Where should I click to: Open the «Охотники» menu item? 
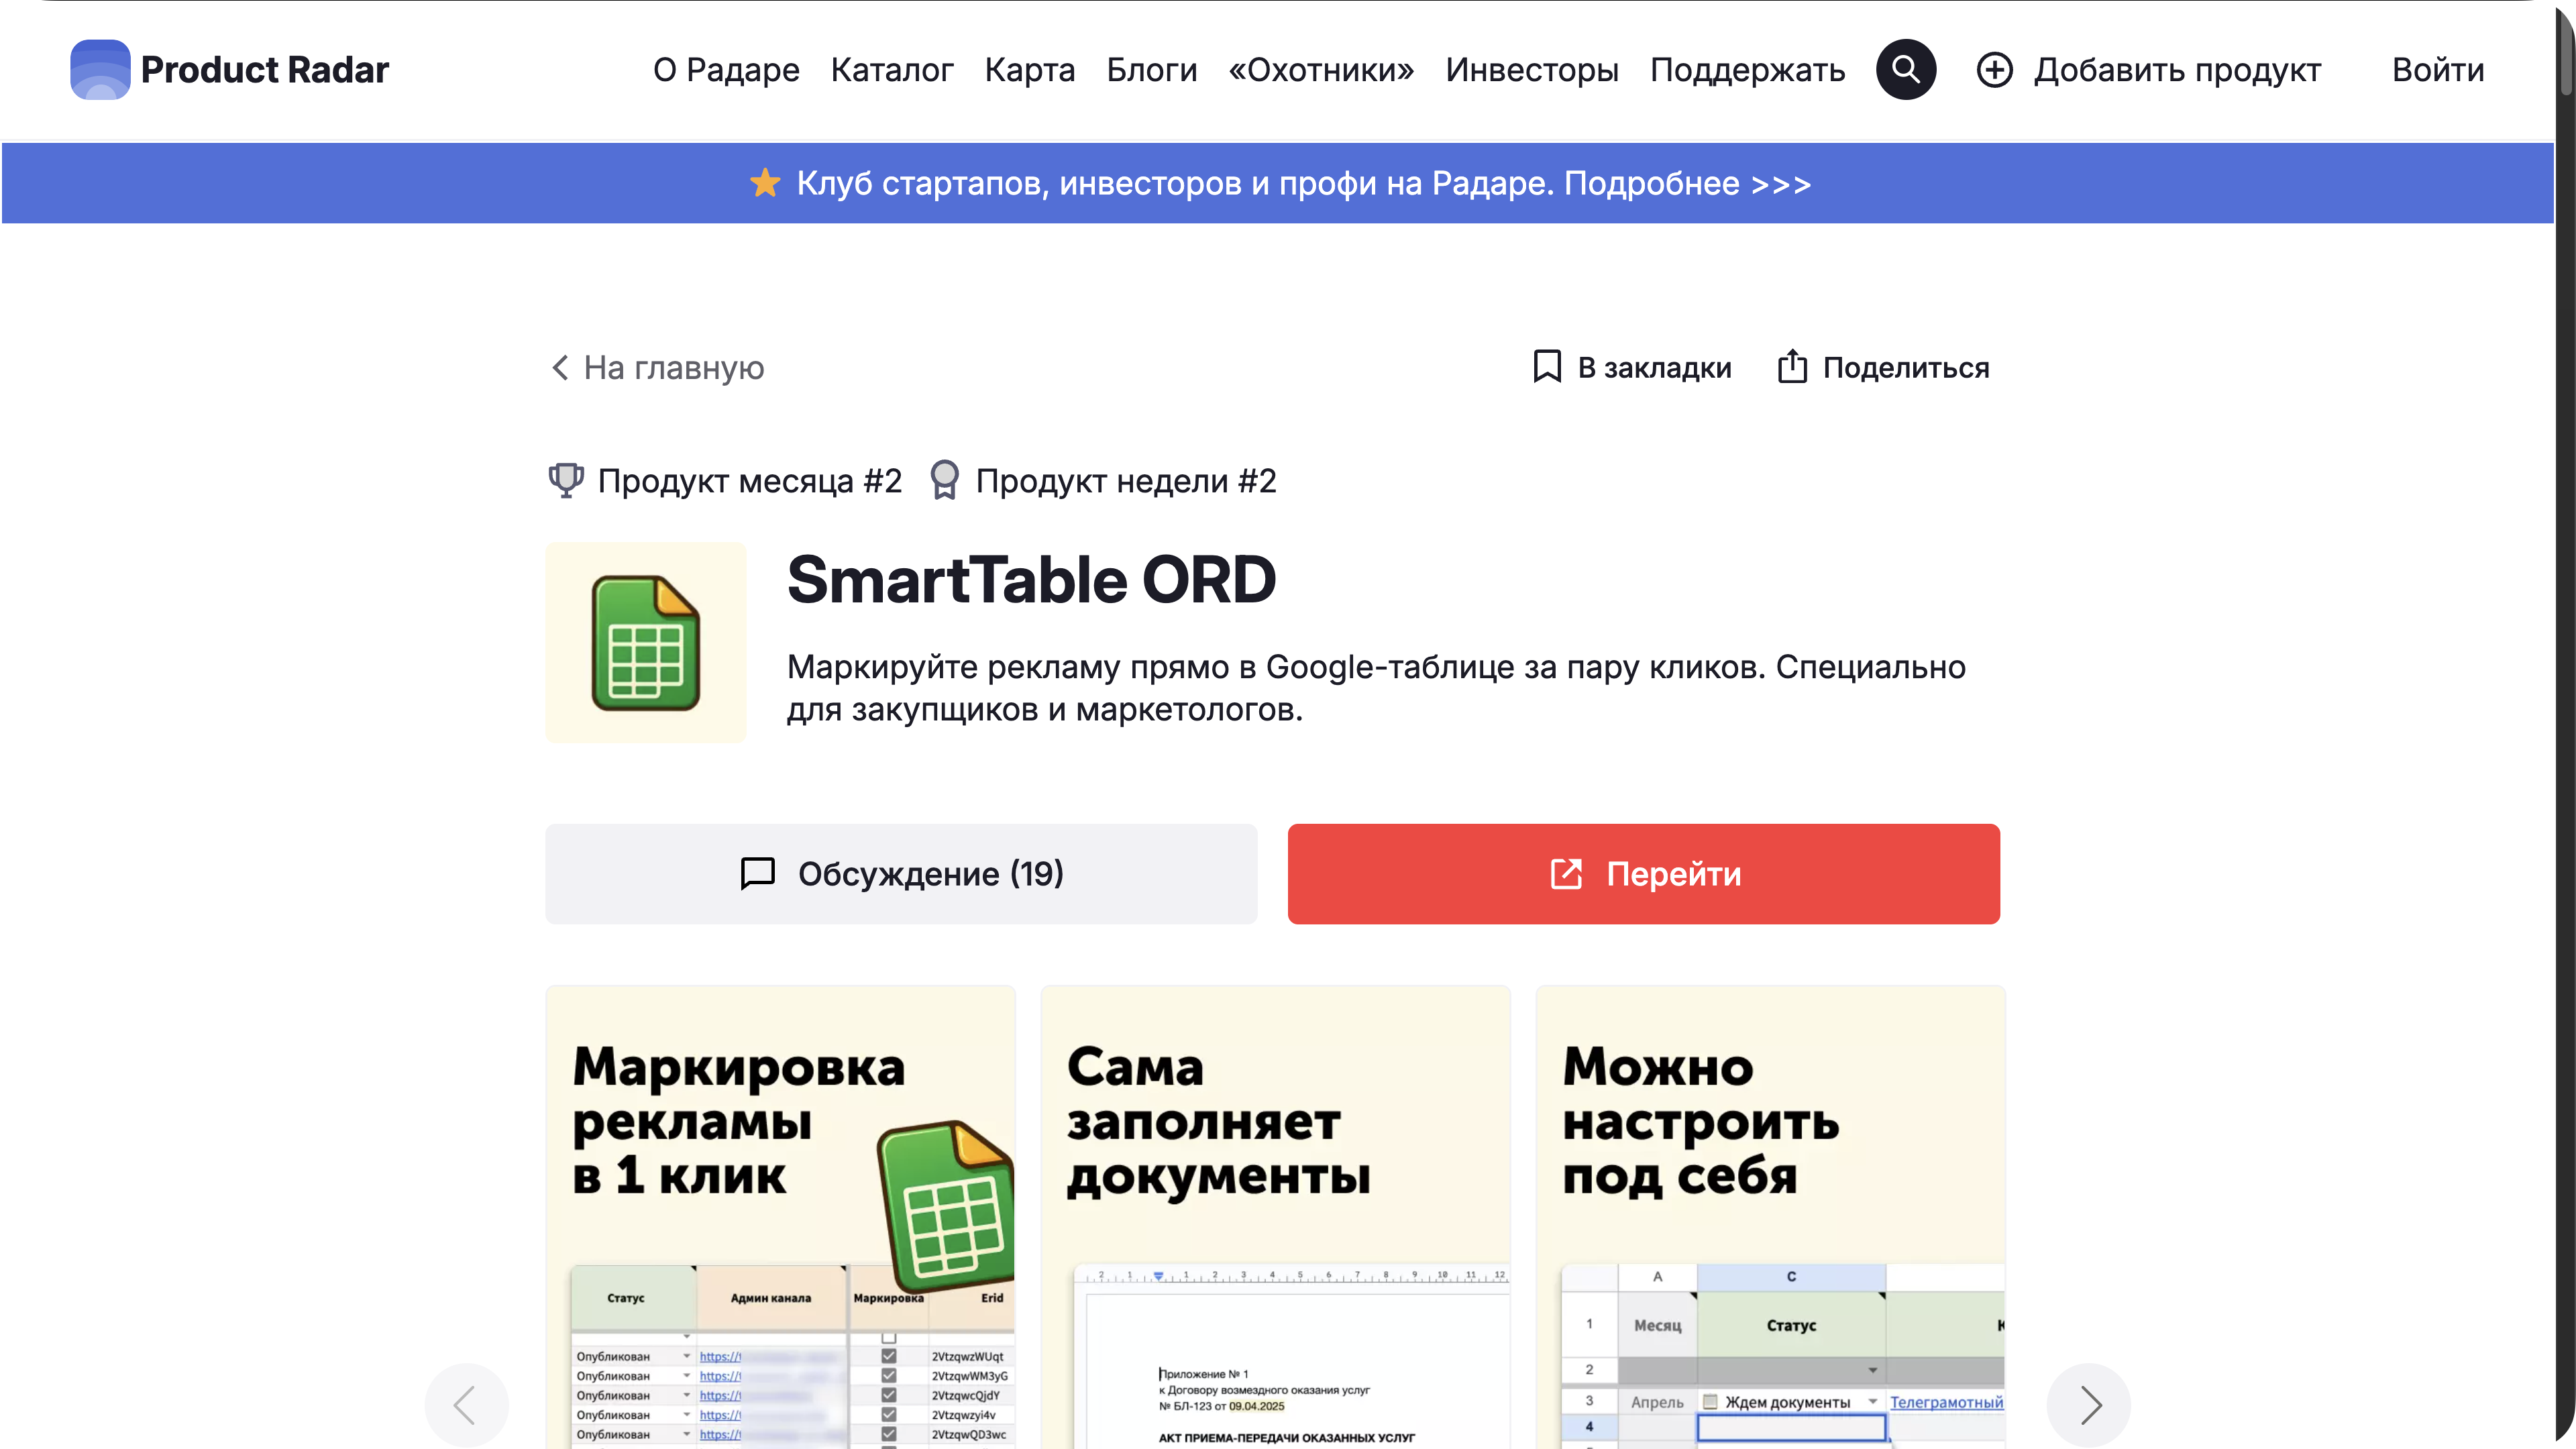[x=1321, y=70]
